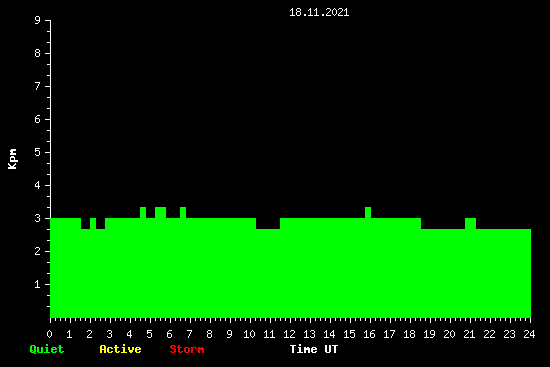Click the green Quiet legend label

click(x=47, y=349)
